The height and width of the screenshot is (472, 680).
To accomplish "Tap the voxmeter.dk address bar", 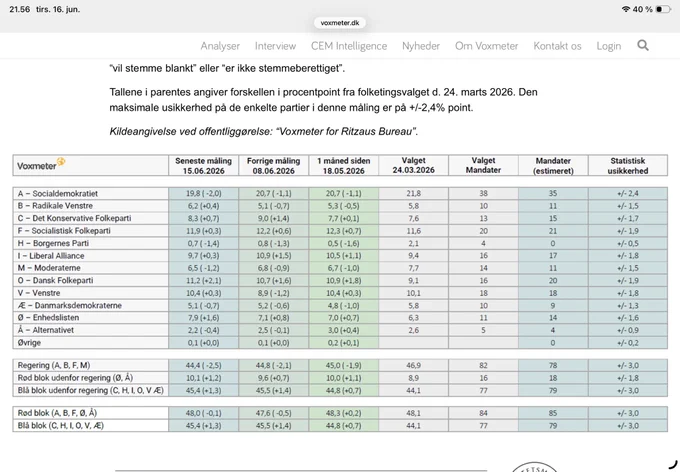I will pyautogui.click(x=340, y=23).
